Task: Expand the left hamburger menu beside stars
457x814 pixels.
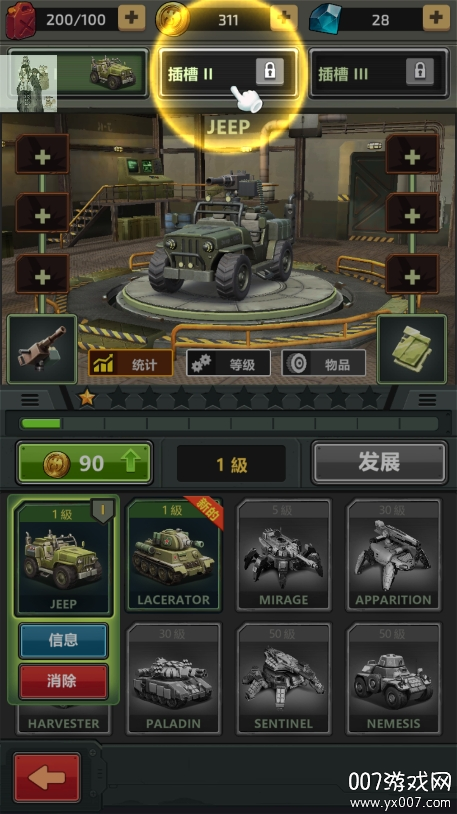Action: (x=30, y=399)
